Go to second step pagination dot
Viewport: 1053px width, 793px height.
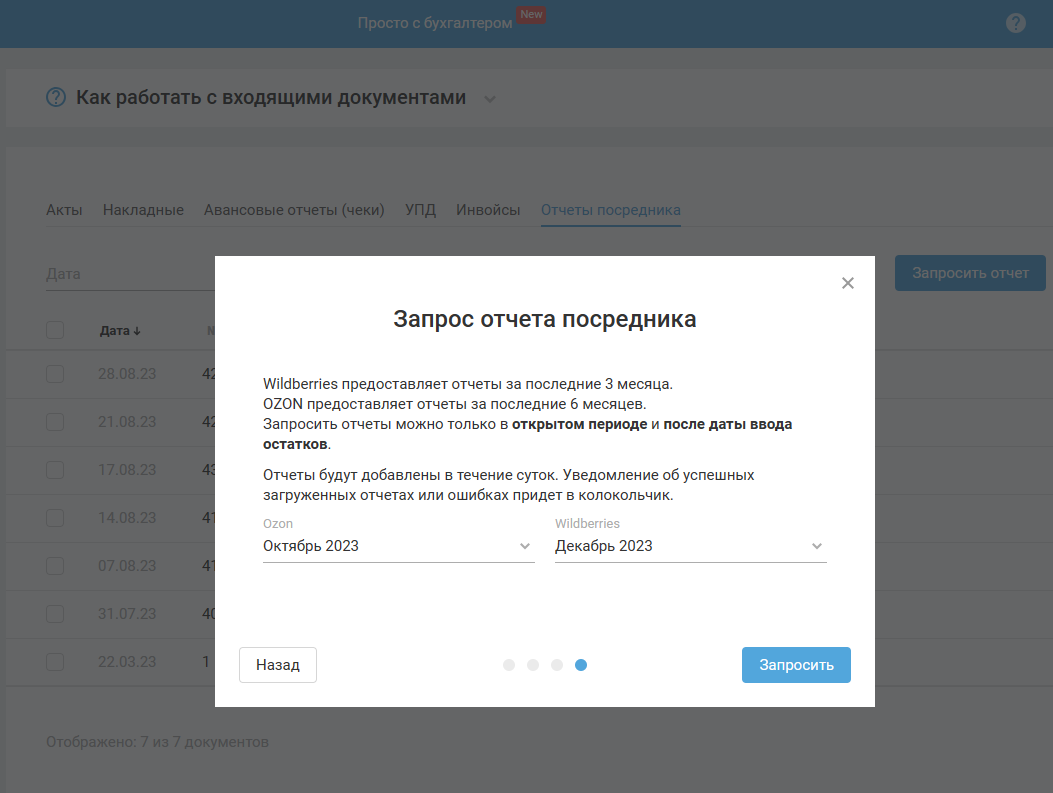(x=533, y=665)
